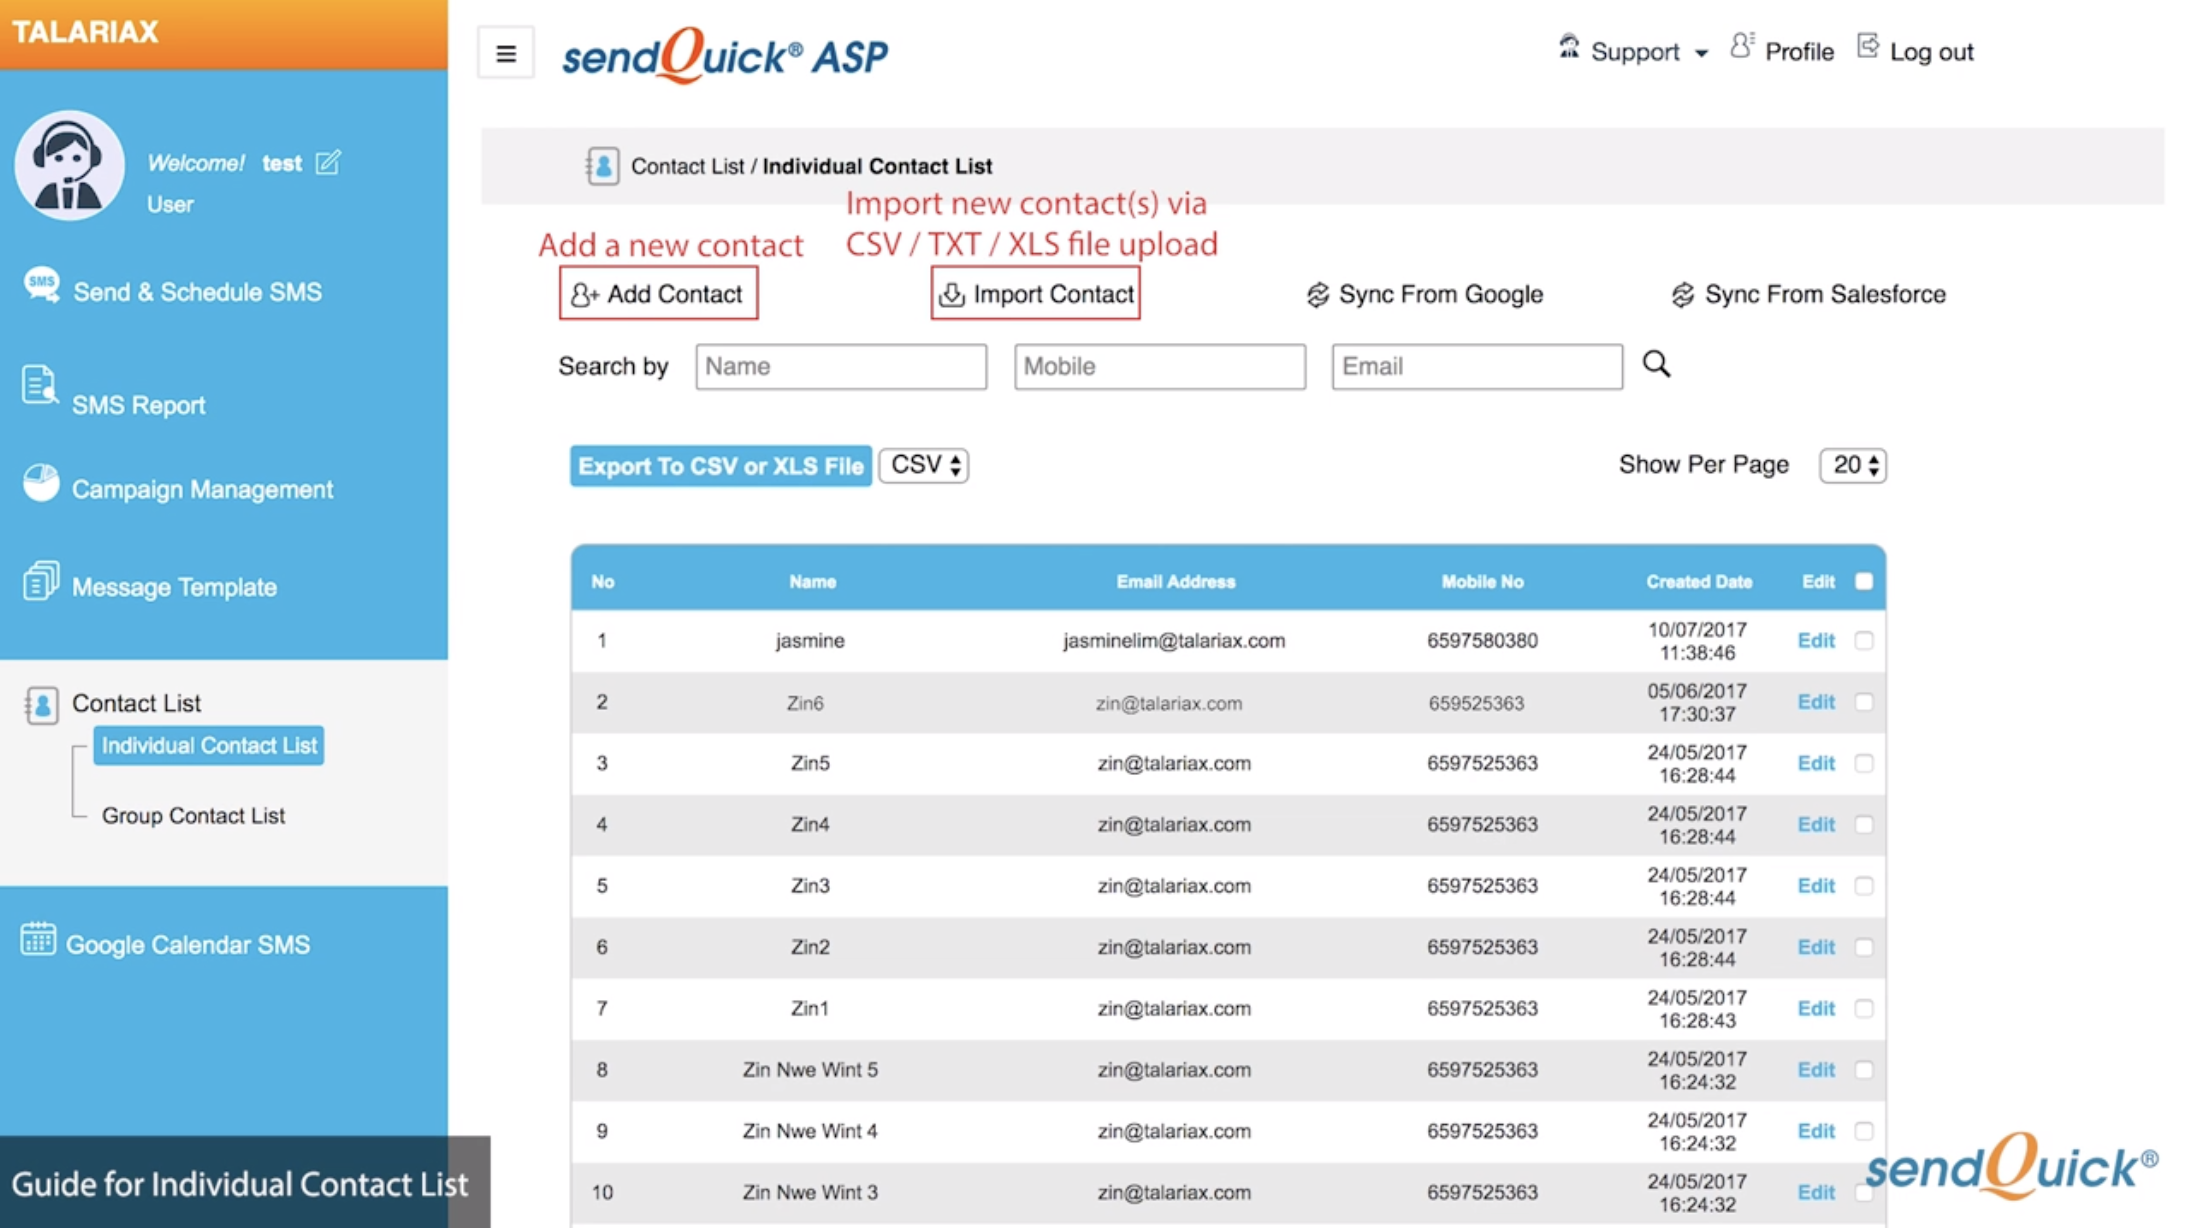Focus the Name search field
The width and height of the screenshot is (2186, 1228).
(x=841, y=366)
